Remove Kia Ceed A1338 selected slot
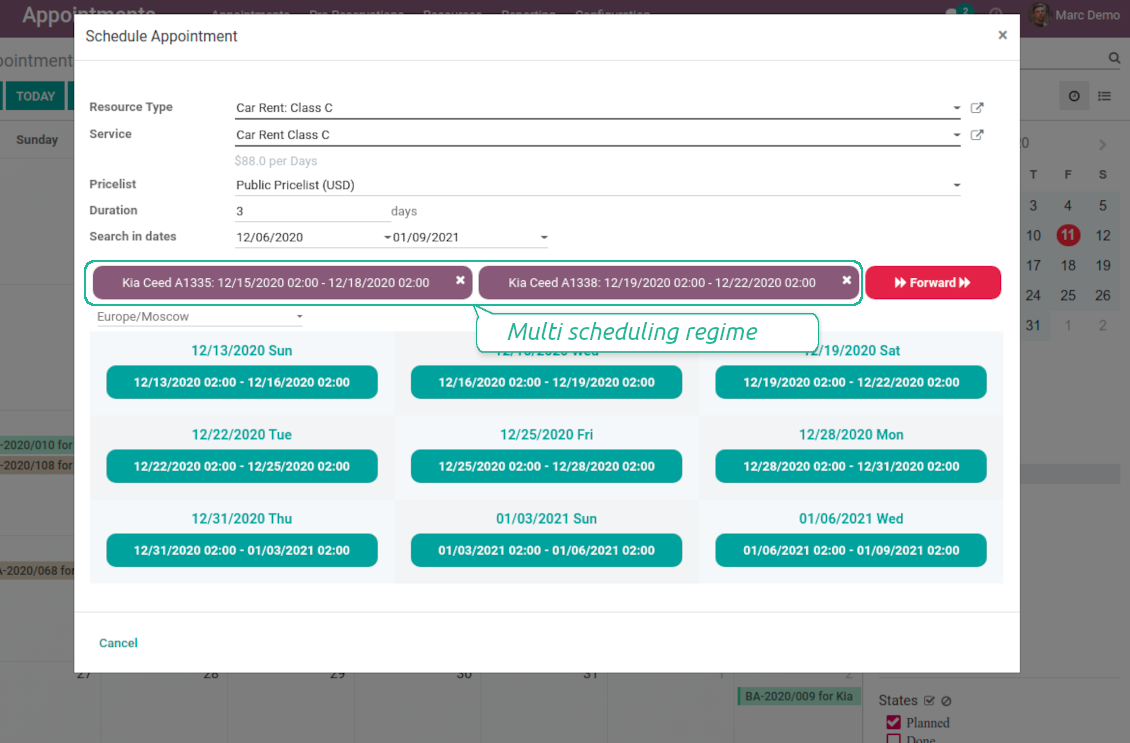Image resolution: width=1130 pixels, height=743 pixels. coord(846,281)
